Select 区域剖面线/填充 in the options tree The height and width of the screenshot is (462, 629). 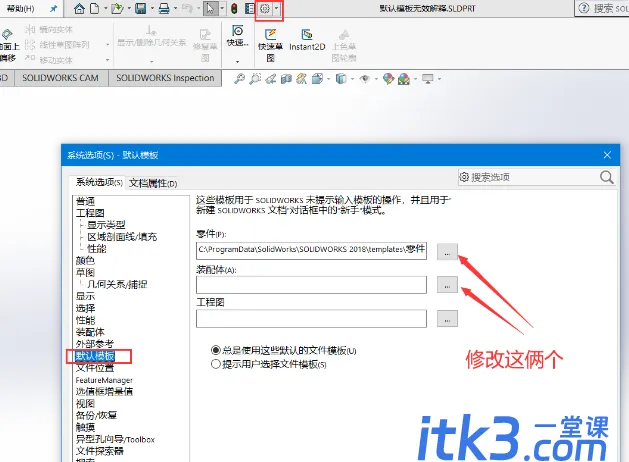pos(122,237)
